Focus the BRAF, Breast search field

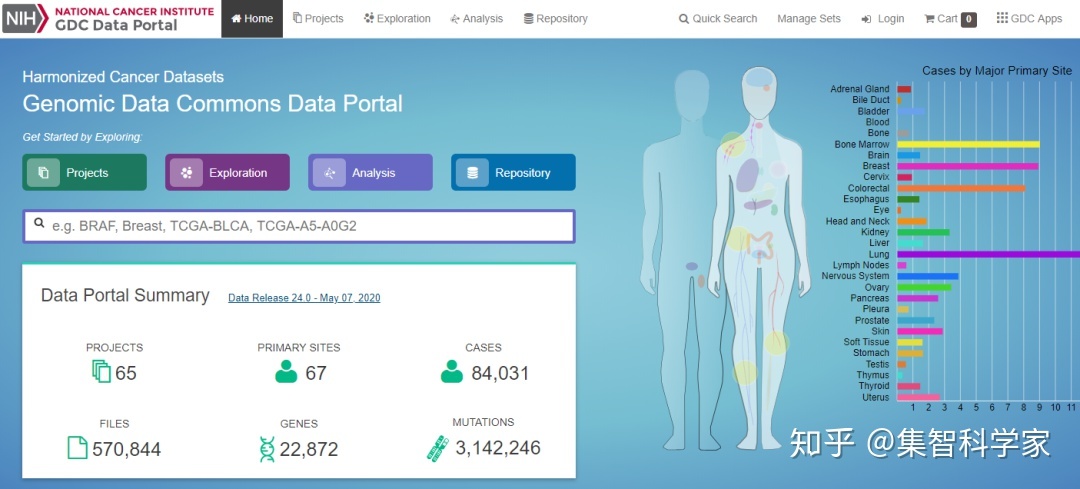pyautogui.click(x=299, y=226)
